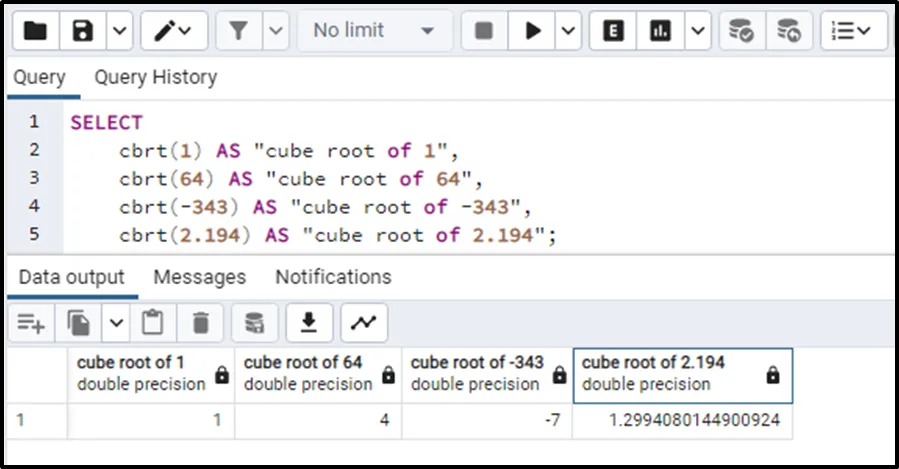Viewport: 899px width, 469px height.
Task: Click the Graph Visualiser button
Action: coord(364,322)
